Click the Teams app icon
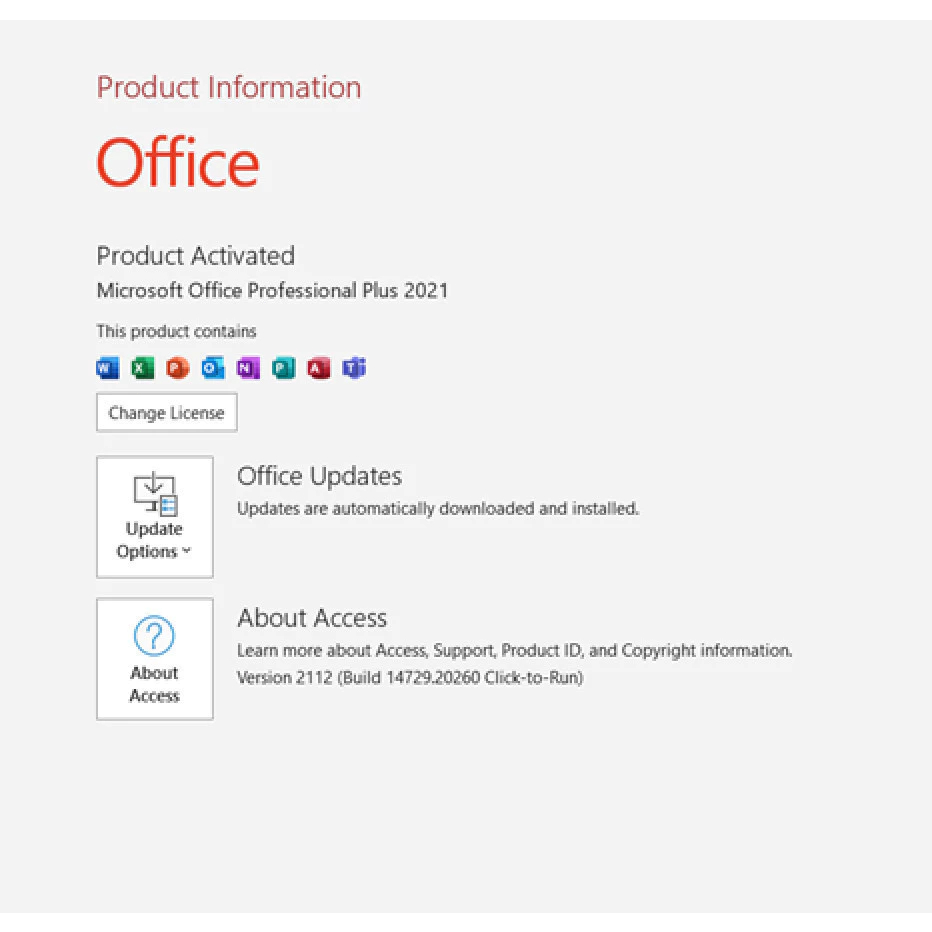Screen dimensions: 932x932 point(354,368)
